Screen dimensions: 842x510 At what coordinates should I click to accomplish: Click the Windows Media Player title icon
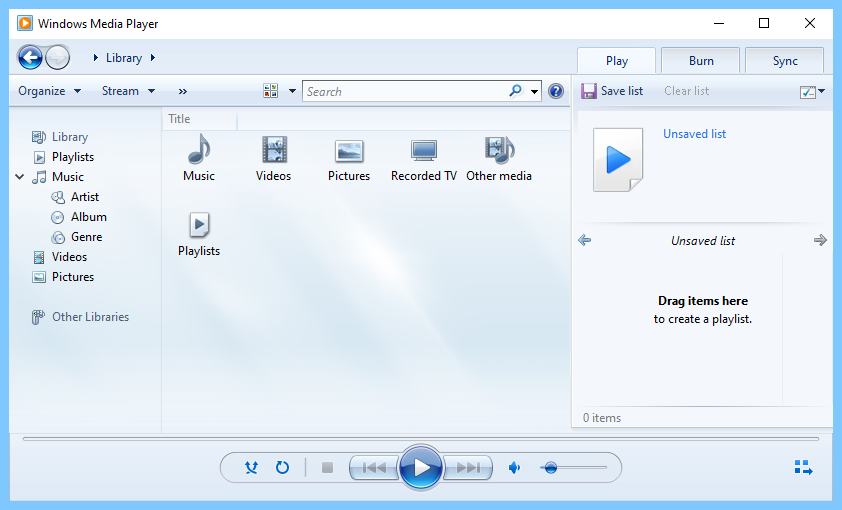pyautogui.click(x=24, y=23)
